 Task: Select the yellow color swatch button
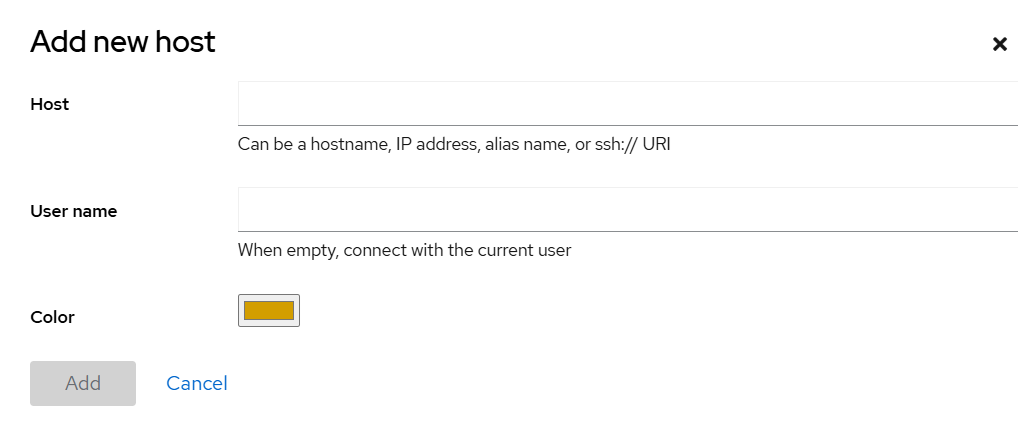tap(269, 311)
